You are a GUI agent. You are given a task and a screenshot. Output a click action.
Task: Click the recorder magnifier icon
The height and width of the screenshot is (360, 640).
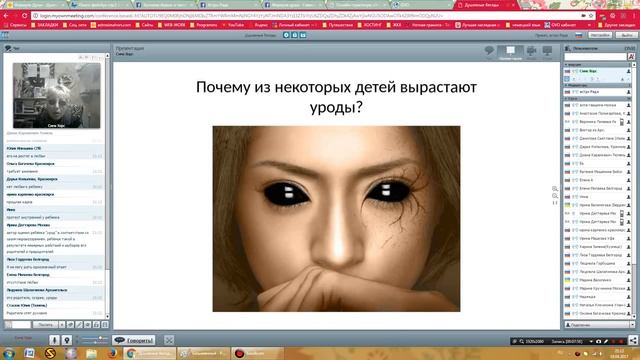pyautogui.click(x=522, y=341)
